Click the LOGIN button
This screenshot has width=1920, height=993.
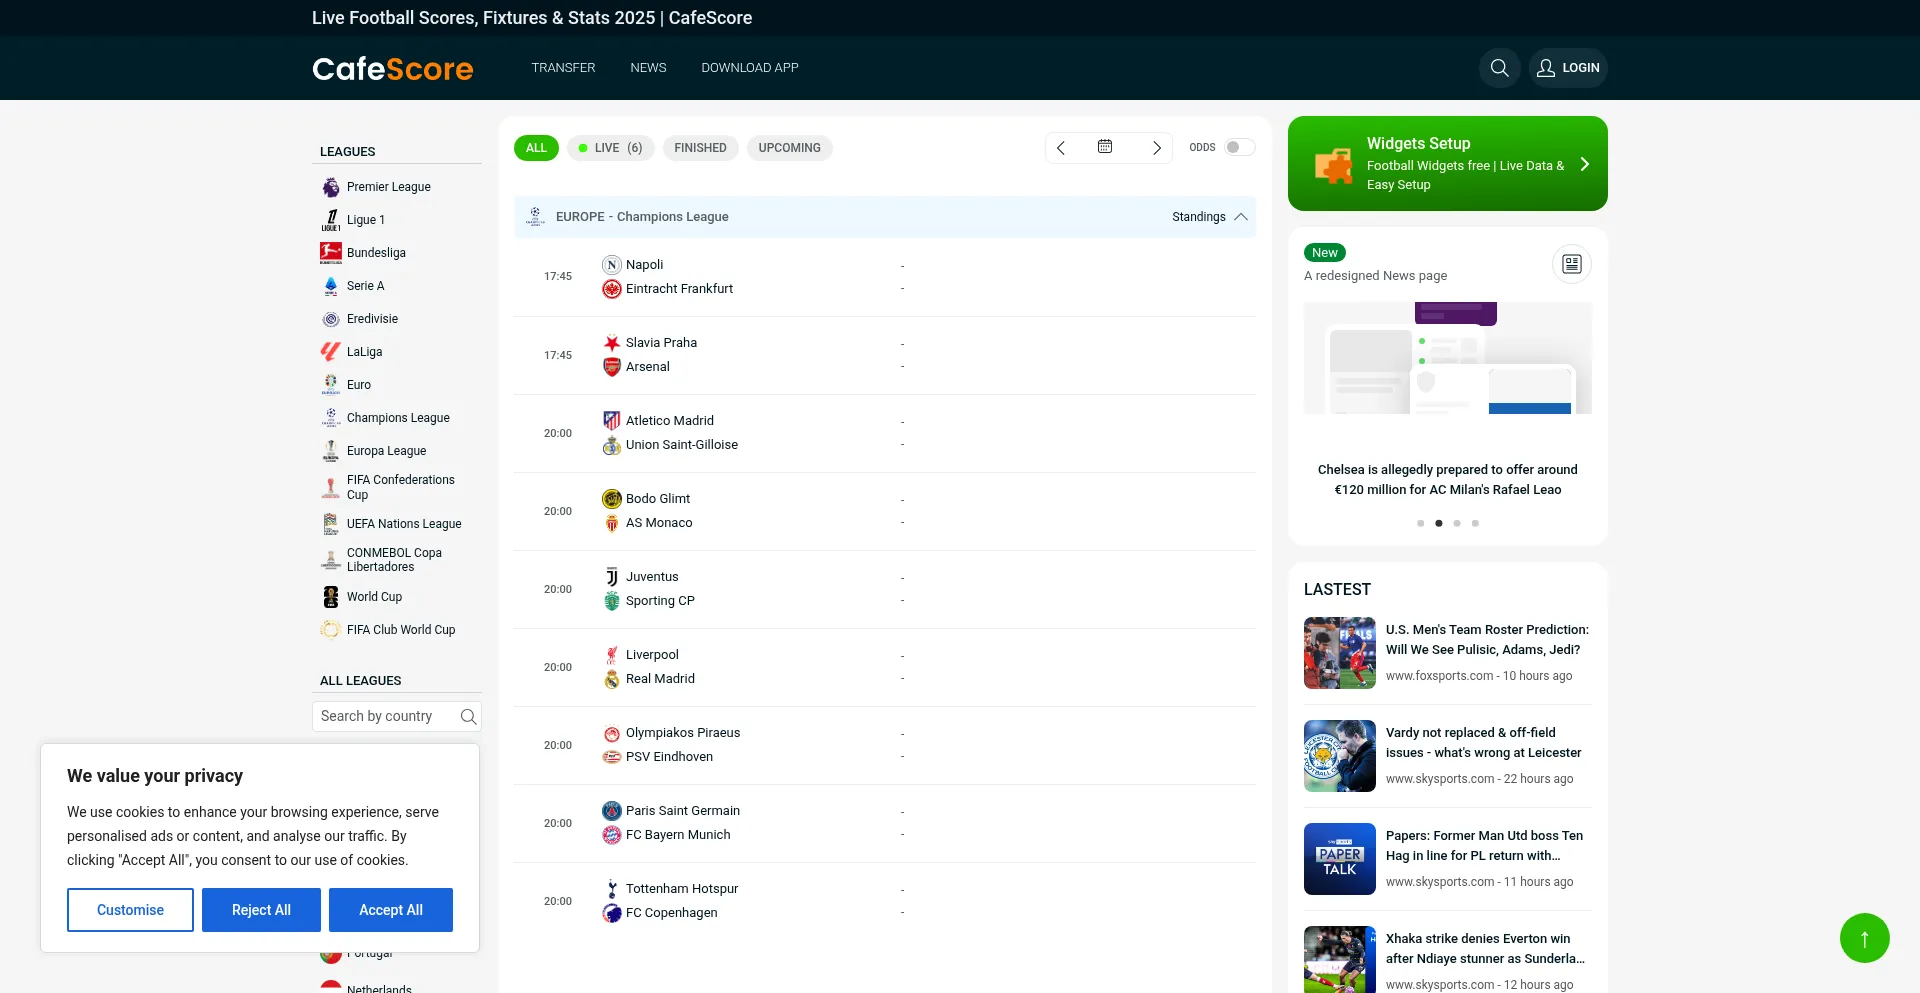point(1567,68)
